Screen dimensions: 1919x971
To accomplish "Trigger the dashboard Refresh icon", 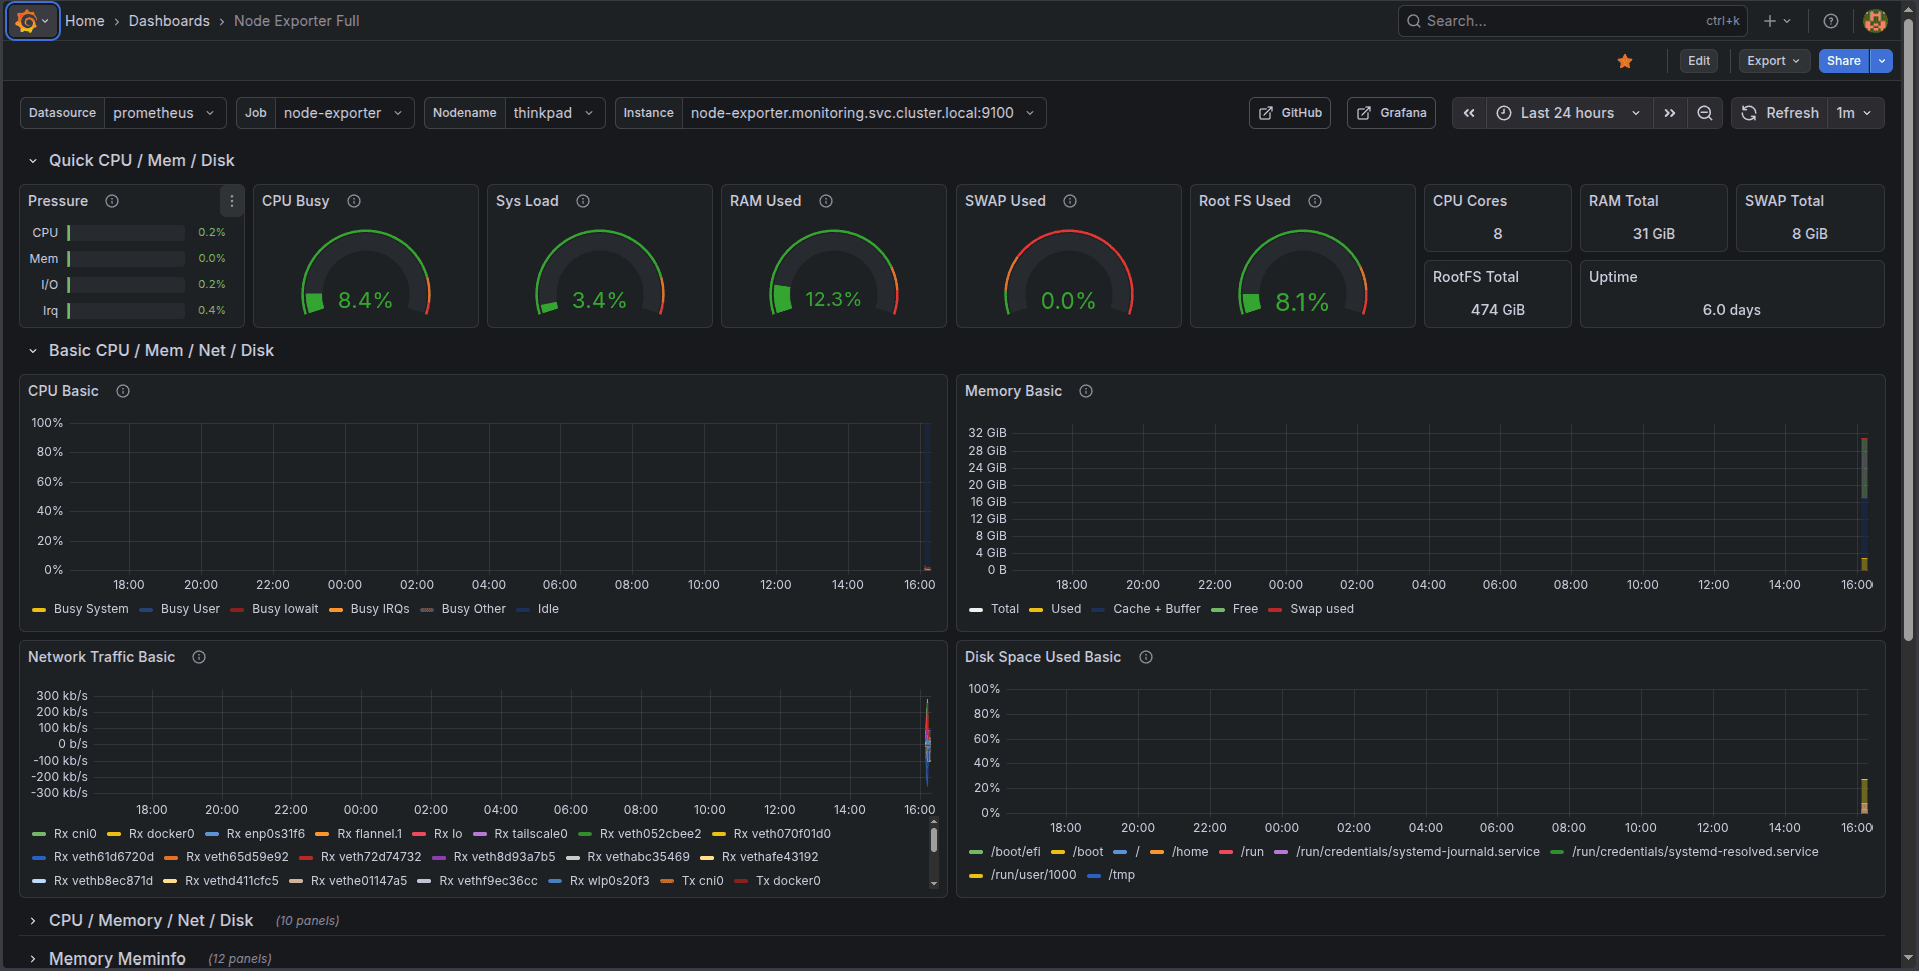I will pyautogui.click(x=1747, y=113).
